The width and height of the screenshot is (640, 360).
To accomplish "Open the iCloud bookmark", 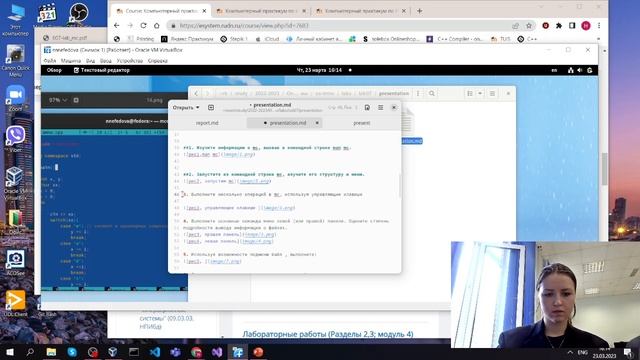I will click(267, 39).
